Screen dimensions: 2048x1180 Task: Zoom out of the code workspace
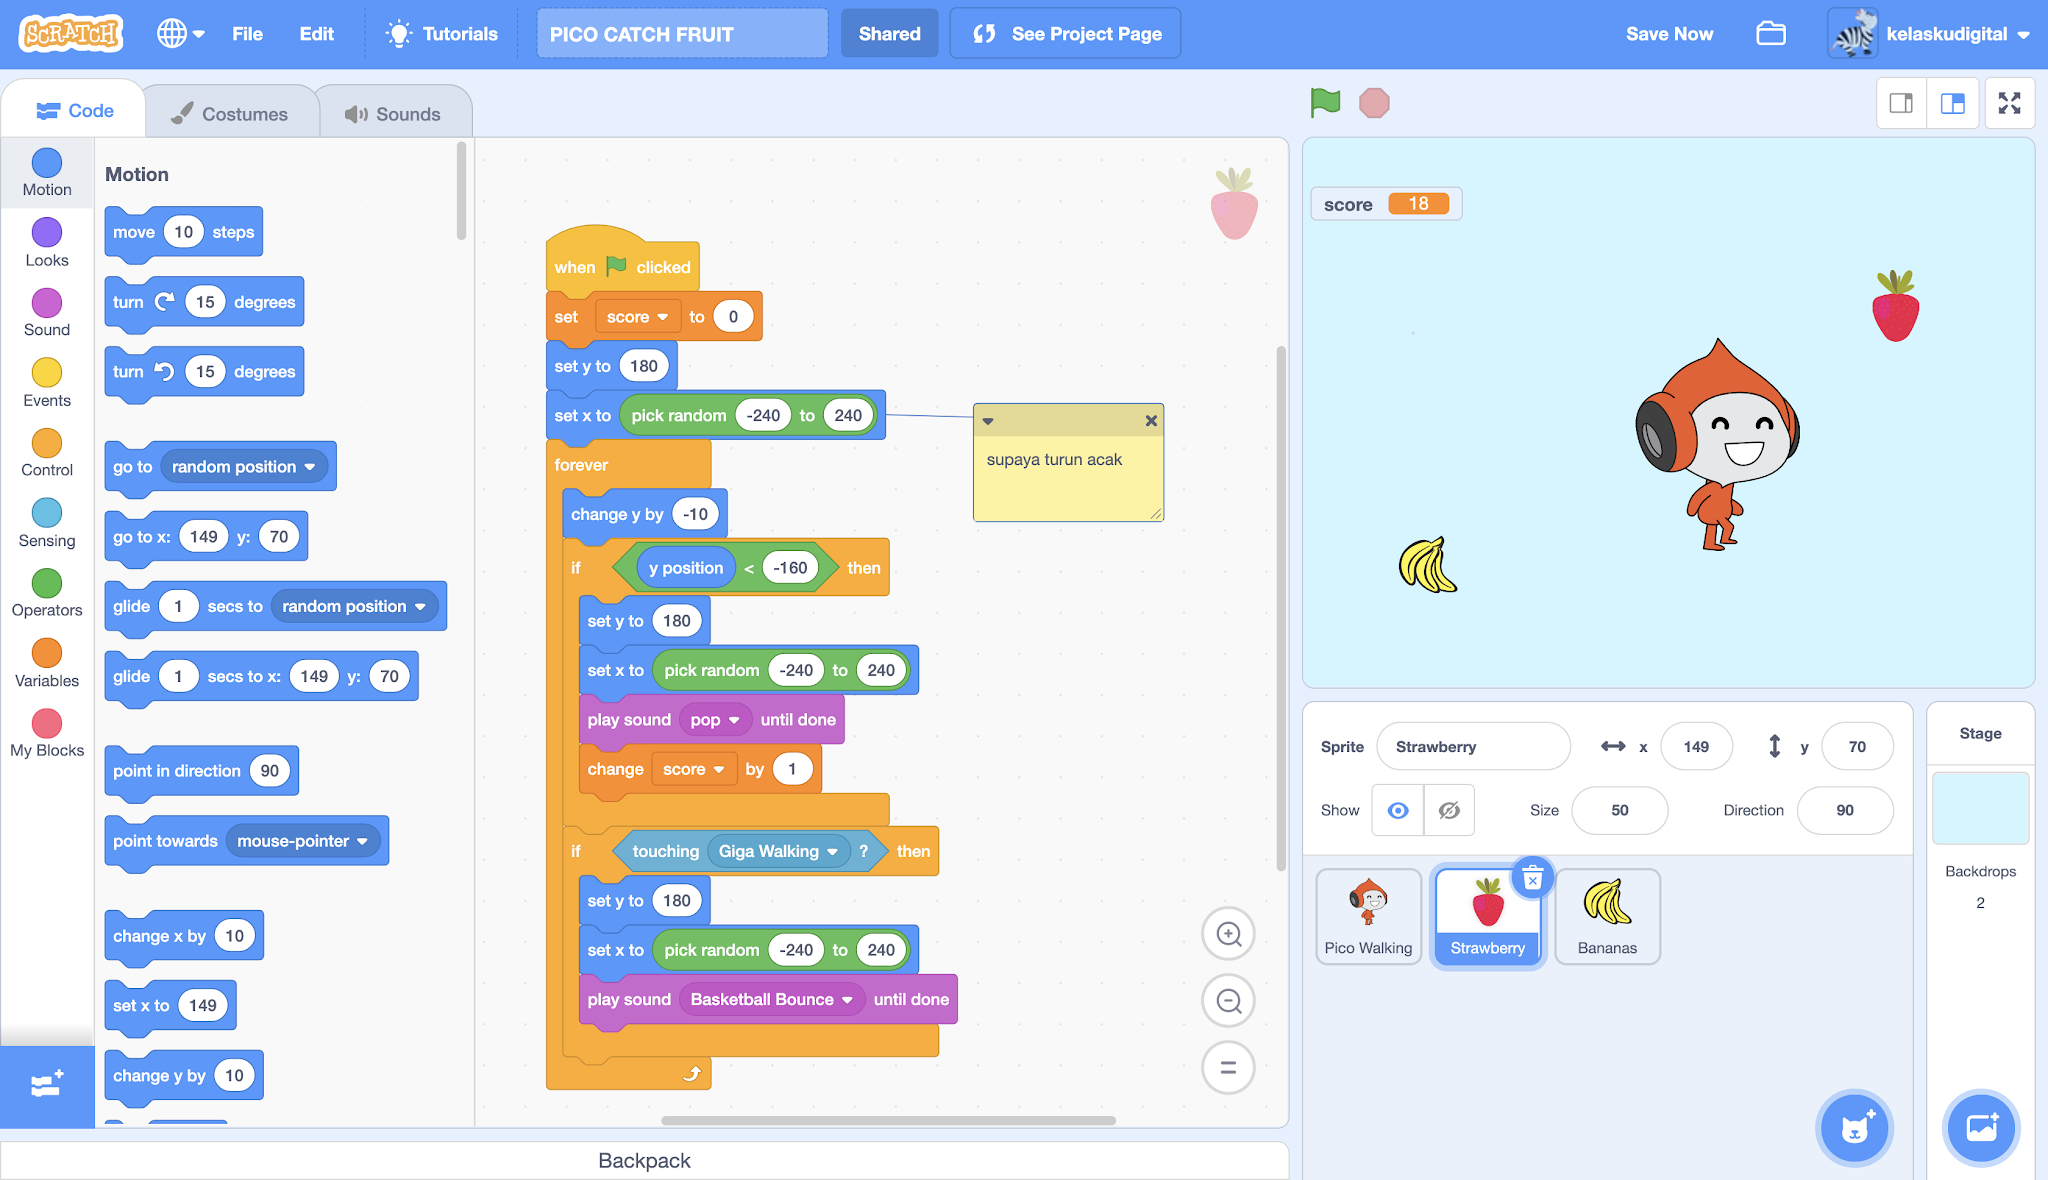click(1228, 1001)
